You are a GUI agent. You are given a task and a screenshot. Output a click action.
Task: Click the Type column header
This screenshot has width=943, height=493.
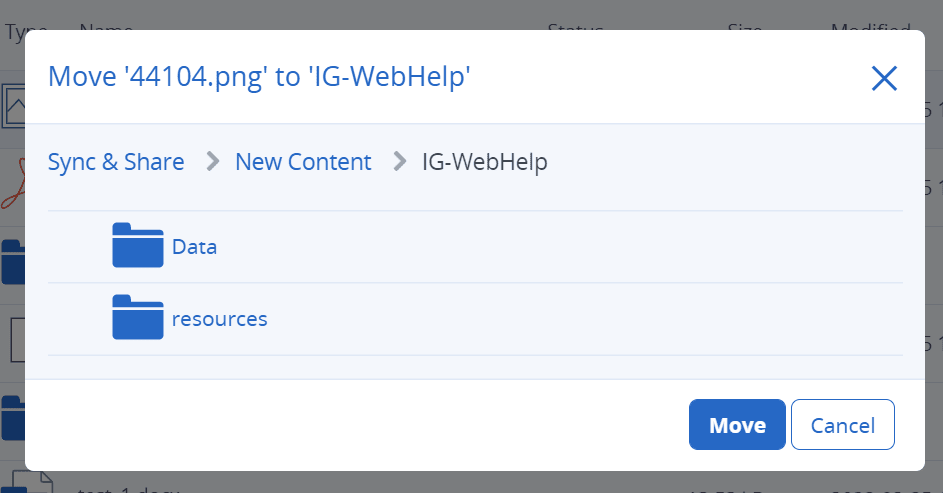click(x=20, y=28)
